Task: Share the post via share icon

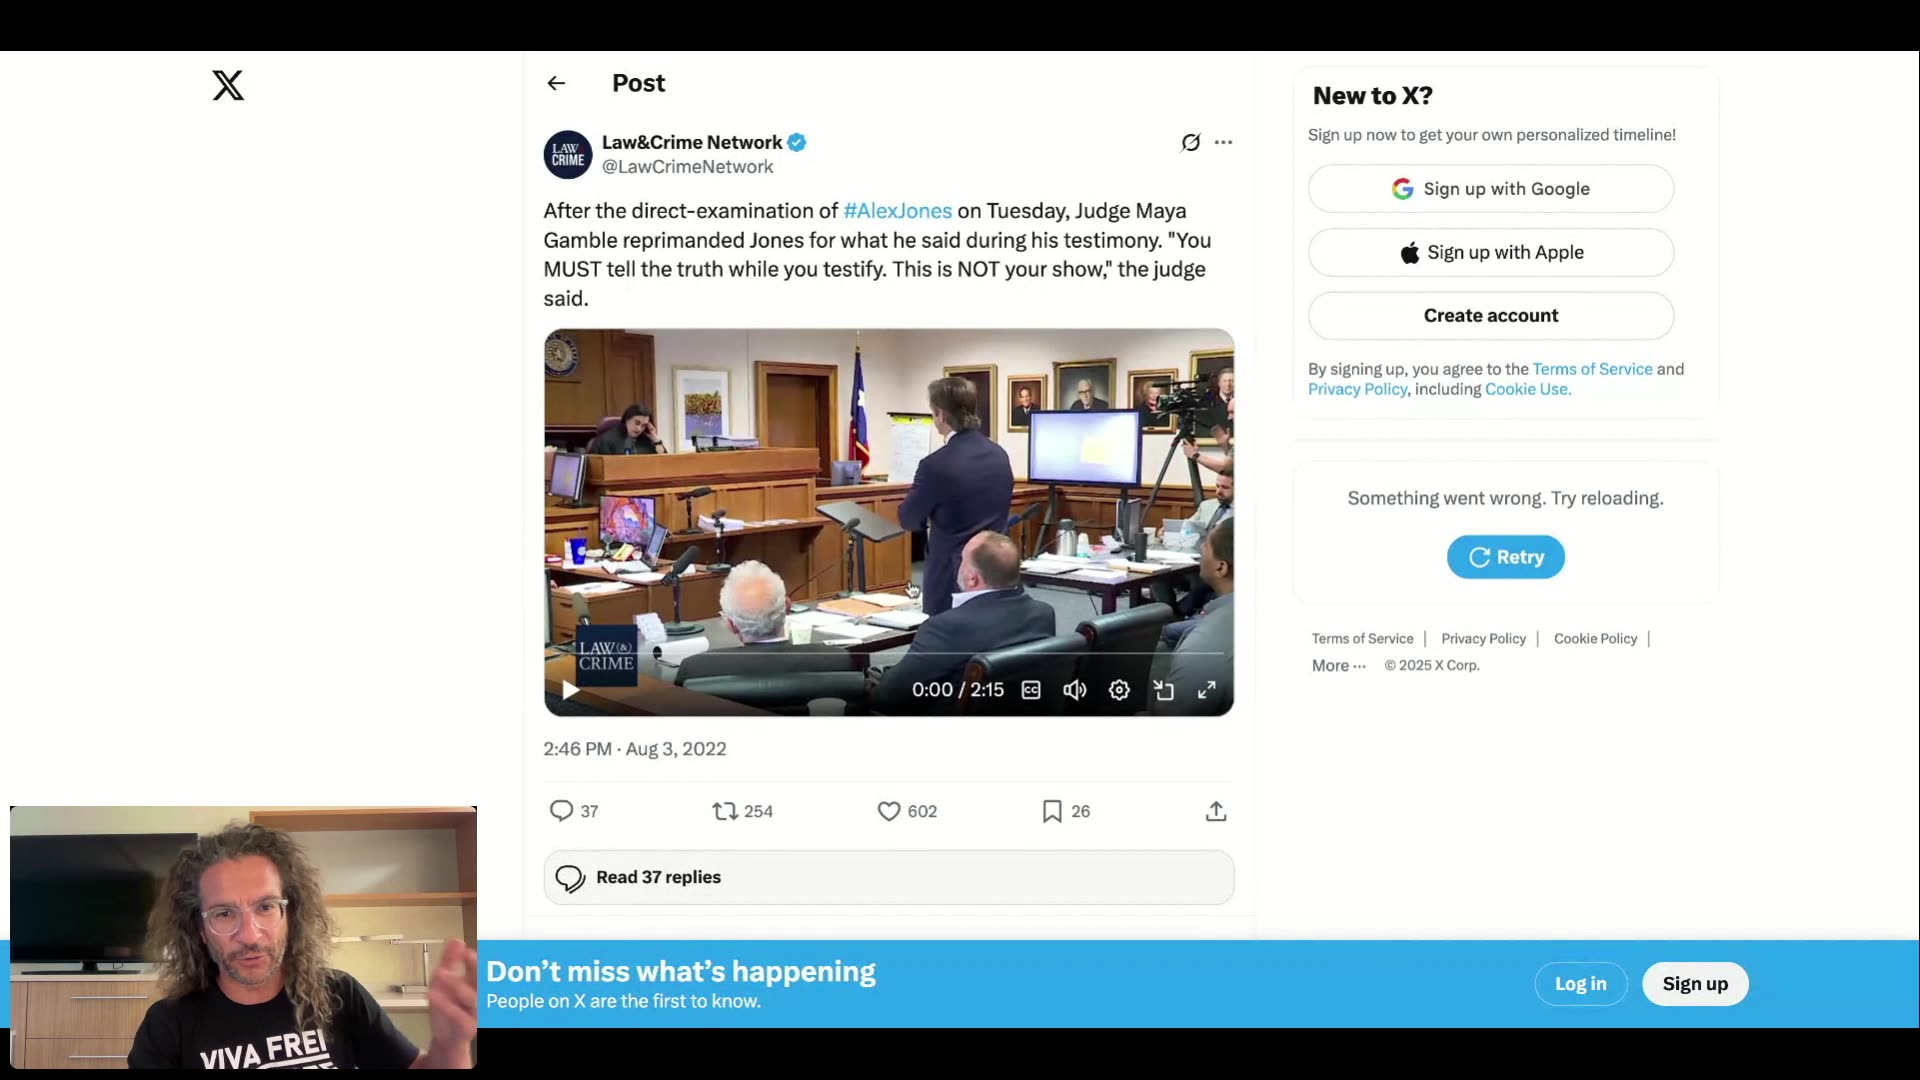Action: [x=1216, y=811]
